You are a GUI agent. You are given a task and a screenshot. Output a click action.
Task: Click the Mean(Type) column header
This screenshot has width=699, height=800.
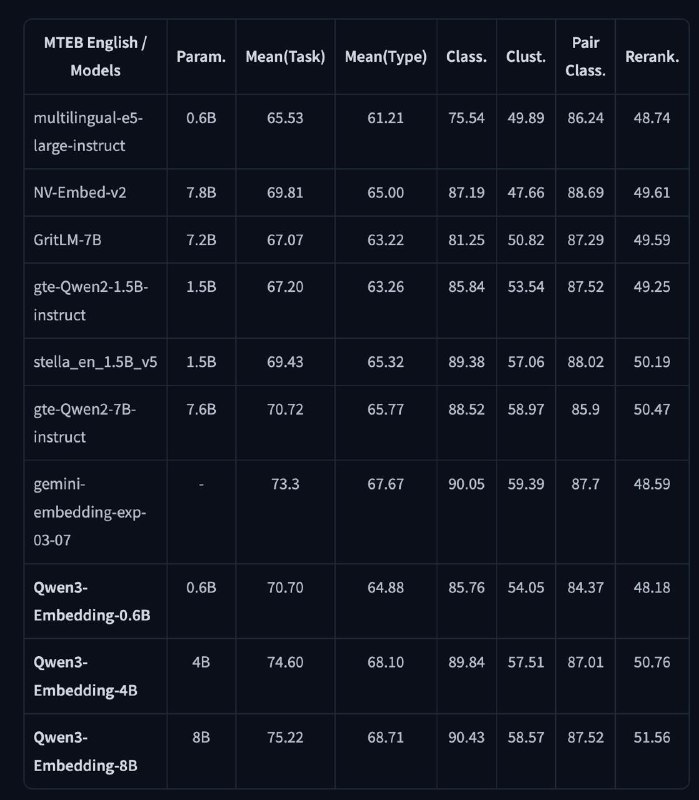click(x=386, y=57)
